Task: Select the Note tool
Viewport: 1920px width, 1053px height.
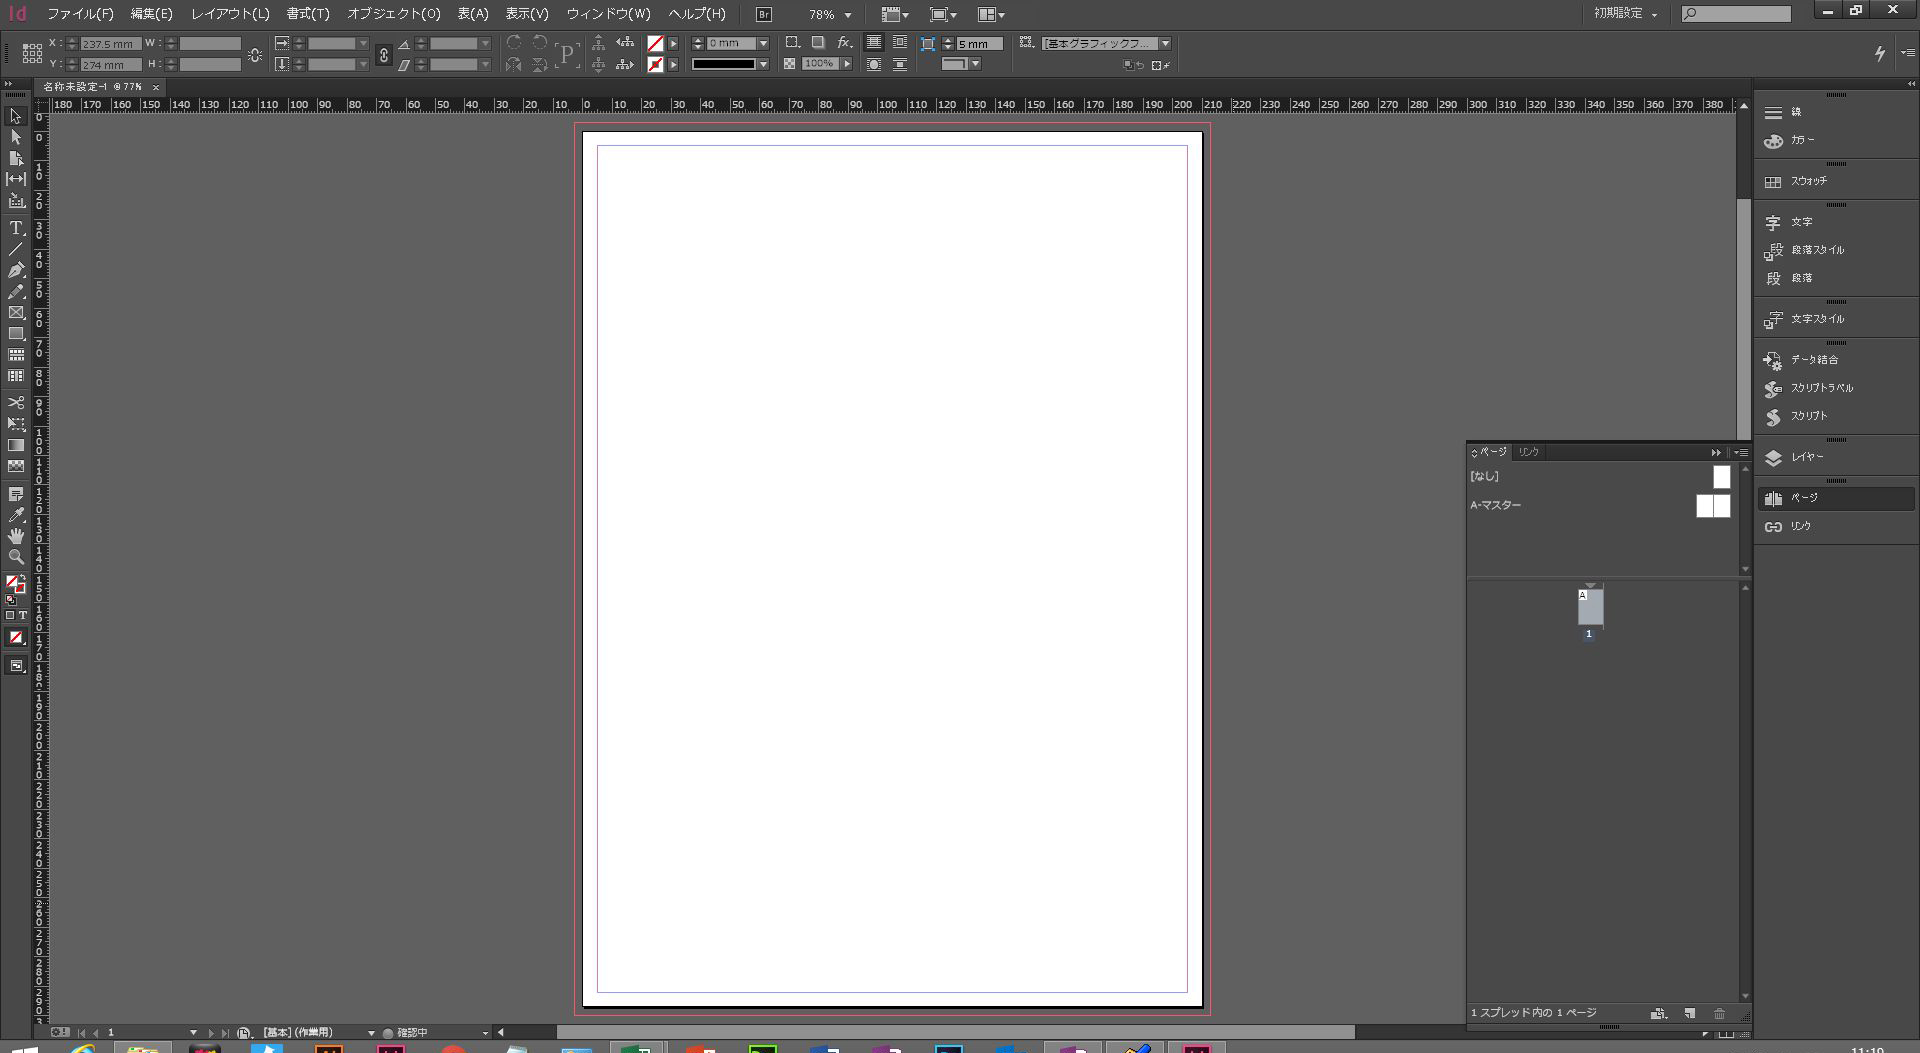Action: (15, 494)
